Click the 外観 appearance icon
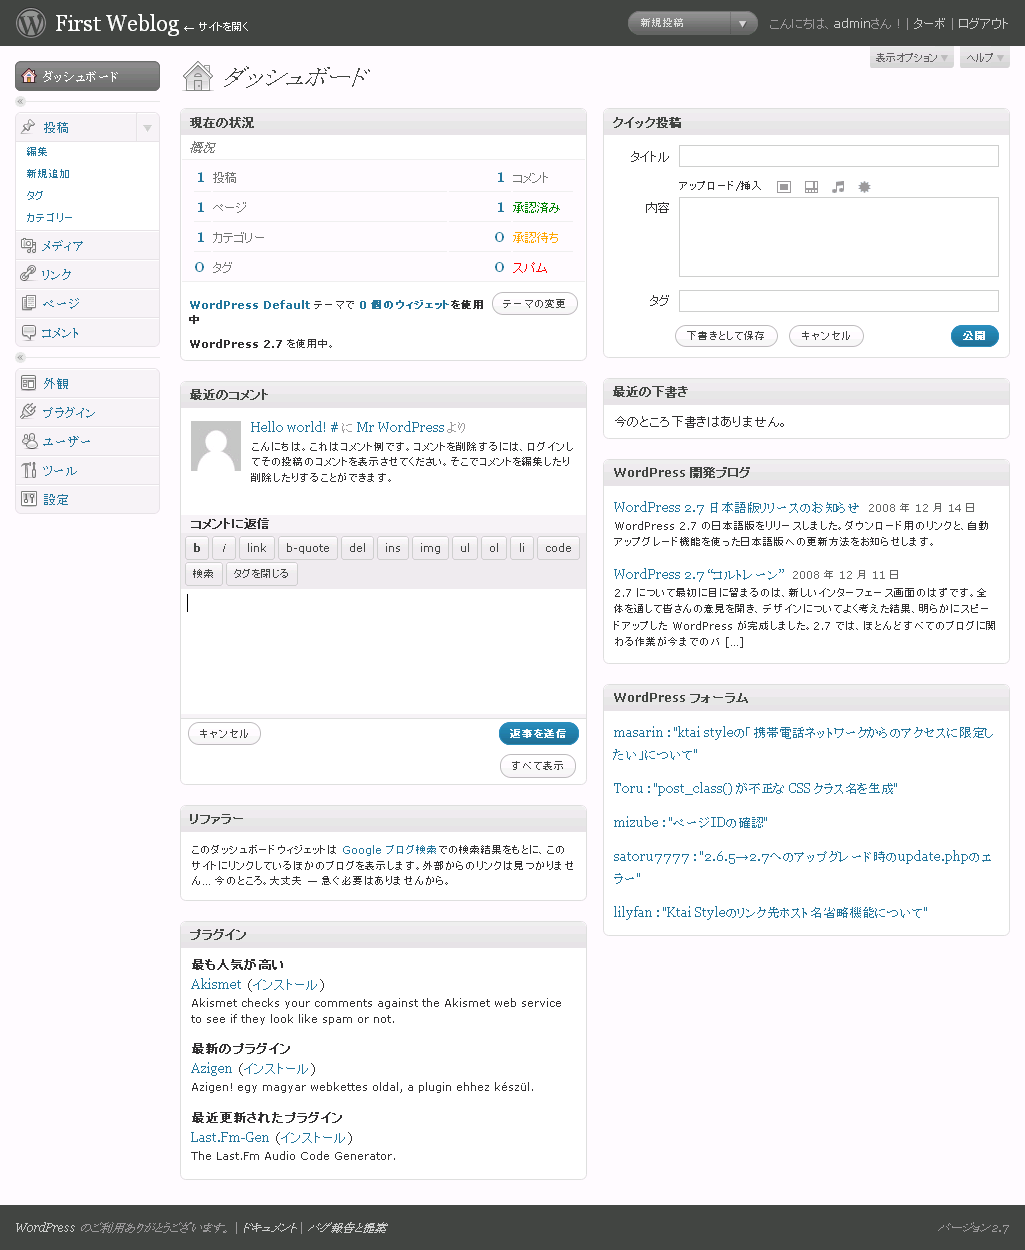Image resolution: width=1025 pixels, height=1250 pixels. [28, 383]
